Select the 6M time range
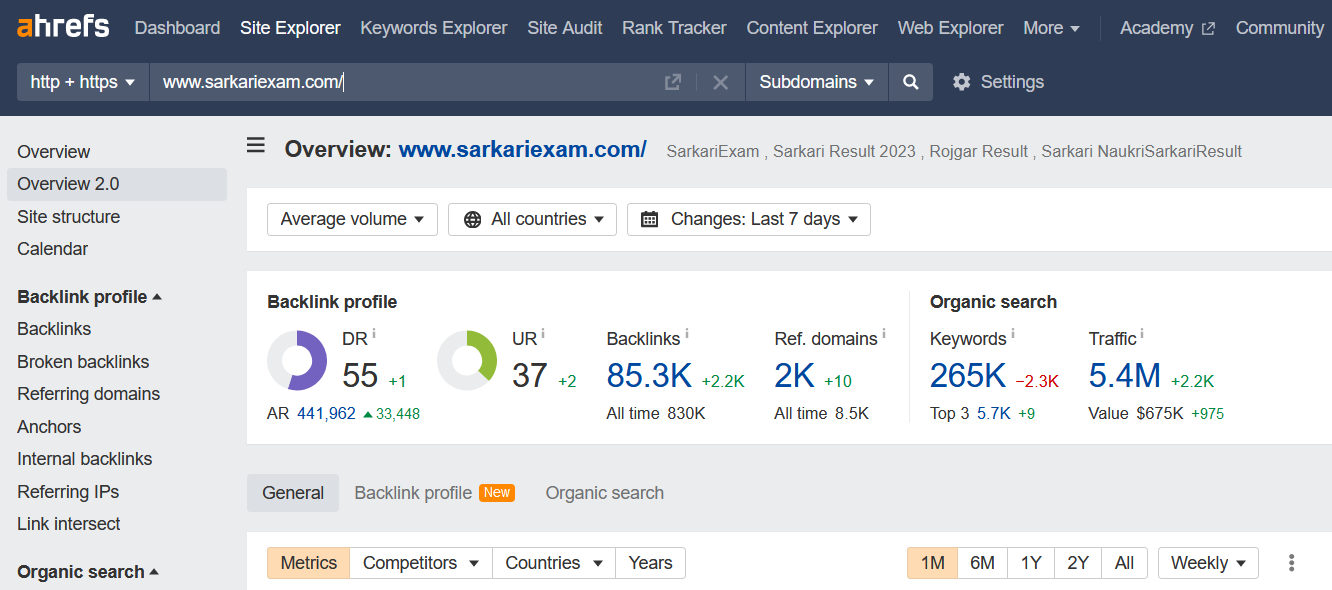Screen dimensions: 1332x590 pos(982,563)
